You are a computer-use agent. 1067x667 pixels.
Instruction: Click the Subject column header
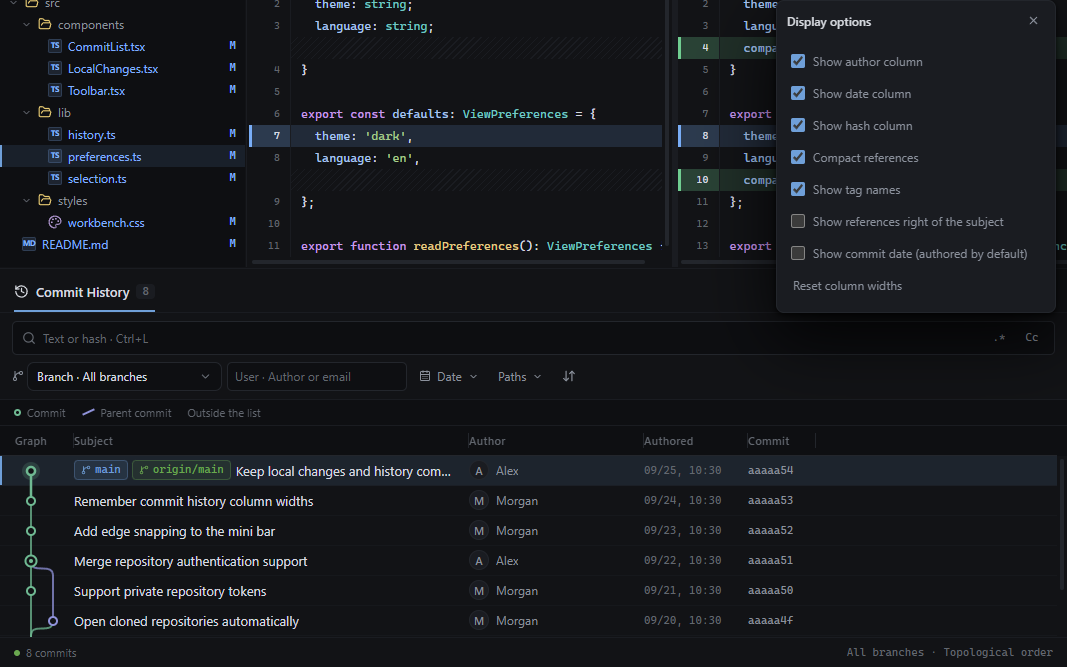tap(93, 441)
